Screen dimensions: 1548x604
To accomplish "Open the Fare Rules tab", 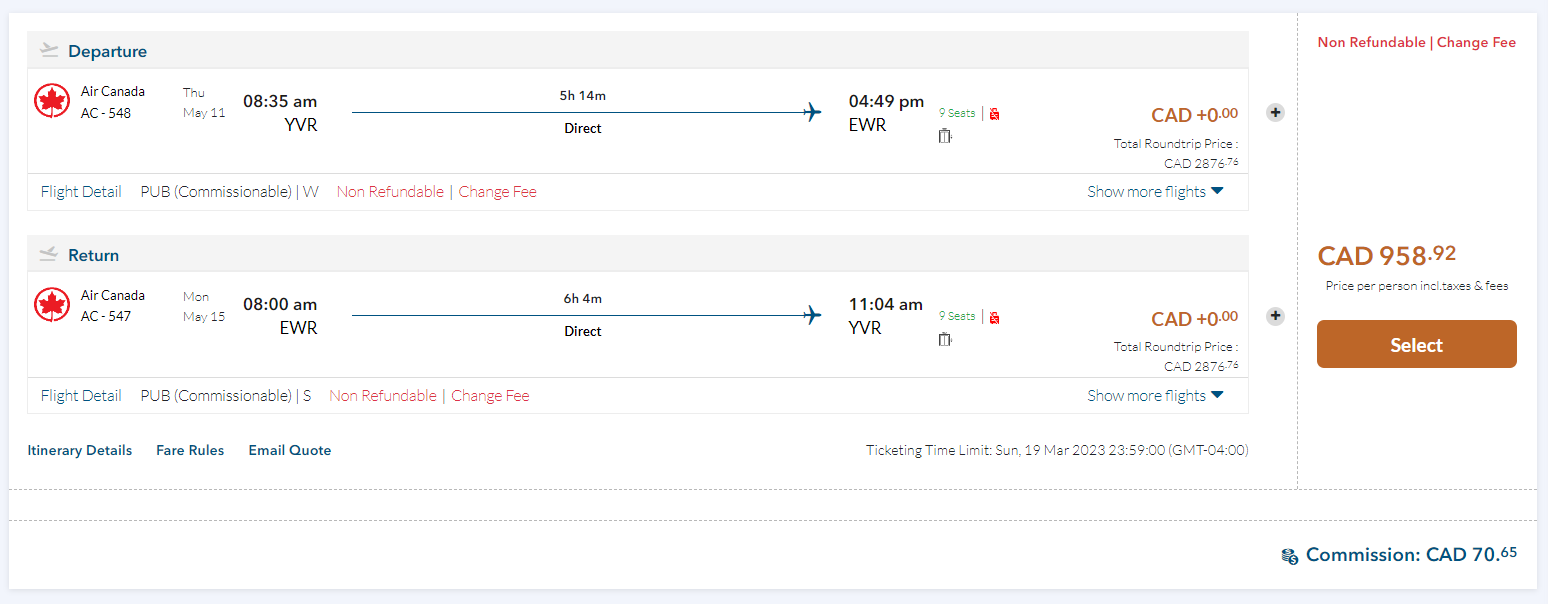I will (x=190, y=451).
